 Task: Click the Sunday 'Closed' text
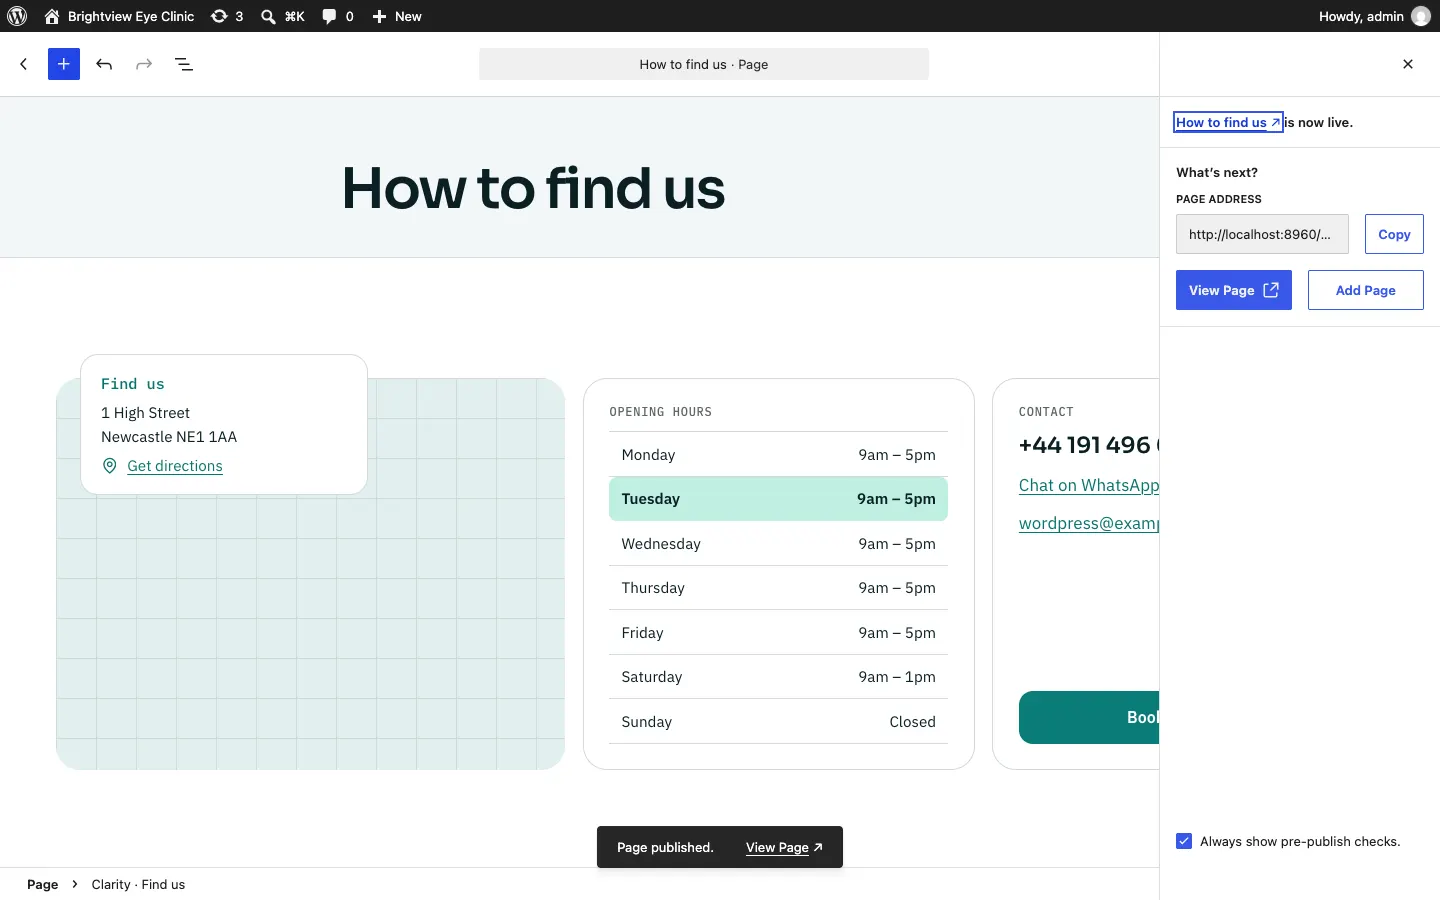913,722
